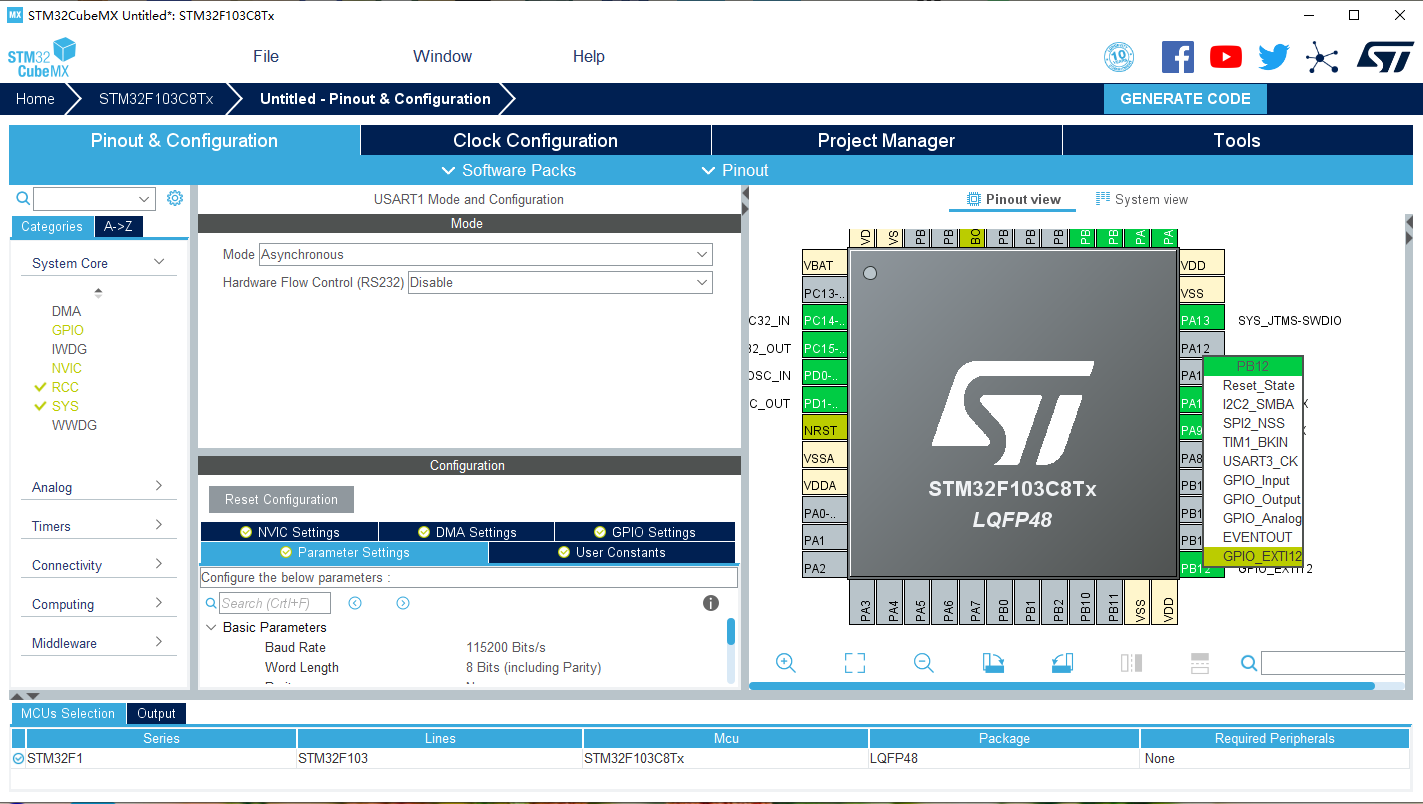1423x804 pixels.
Task: Open the categories settings gear
Action: pyautogui.click(x=175, y=198)
